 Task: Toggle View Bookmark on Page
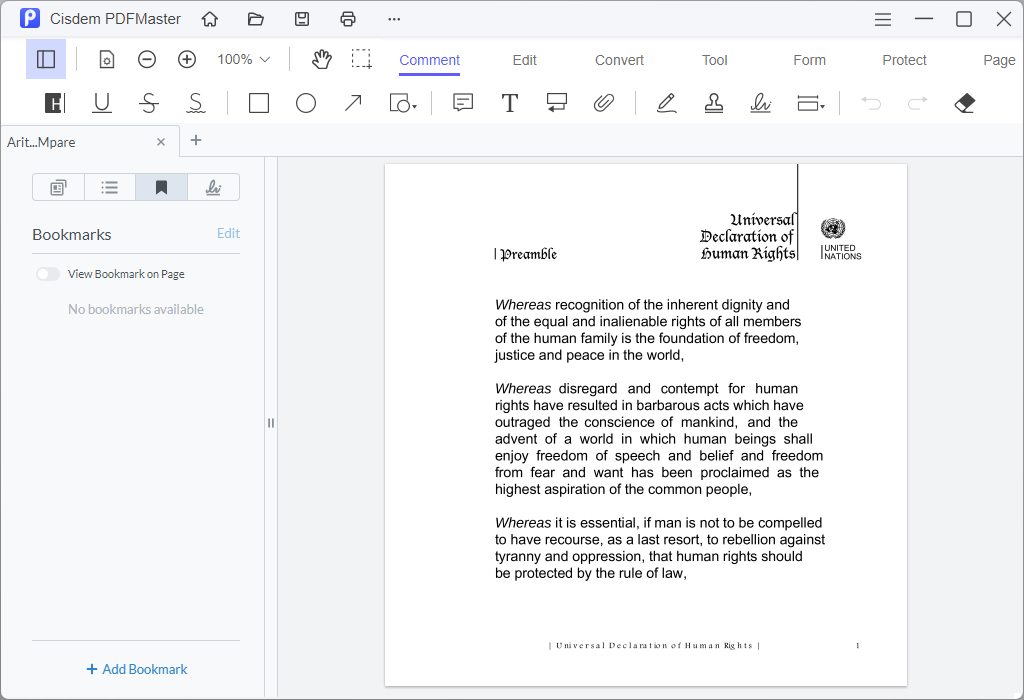coord(48,273)
